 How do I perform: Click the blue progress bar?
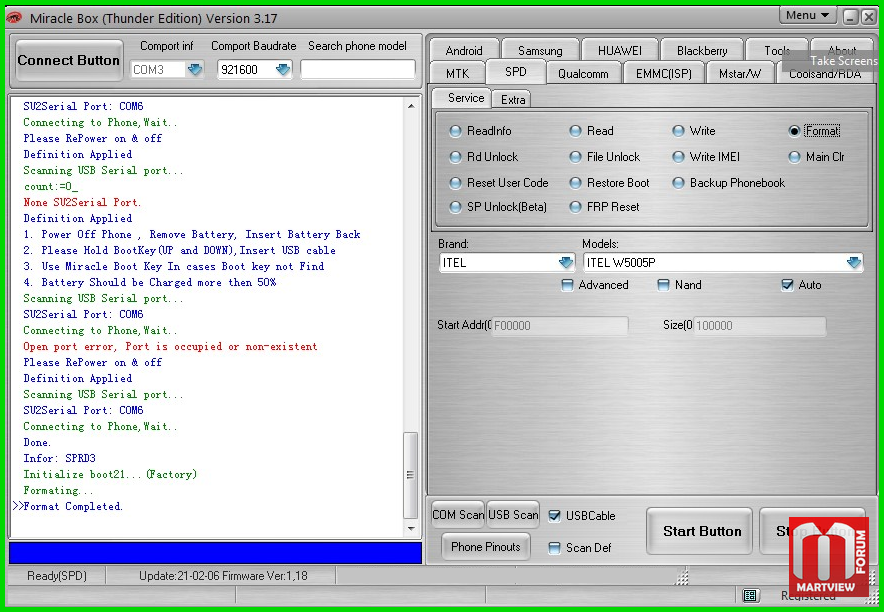coord(215,553)
